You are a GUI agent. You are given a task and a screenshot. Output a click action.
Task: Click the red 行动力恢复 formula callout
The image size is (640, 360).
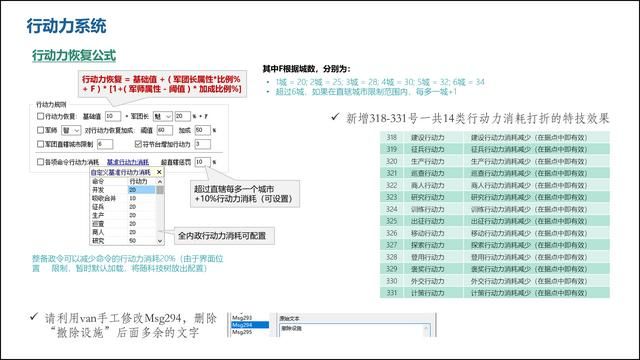162,84
